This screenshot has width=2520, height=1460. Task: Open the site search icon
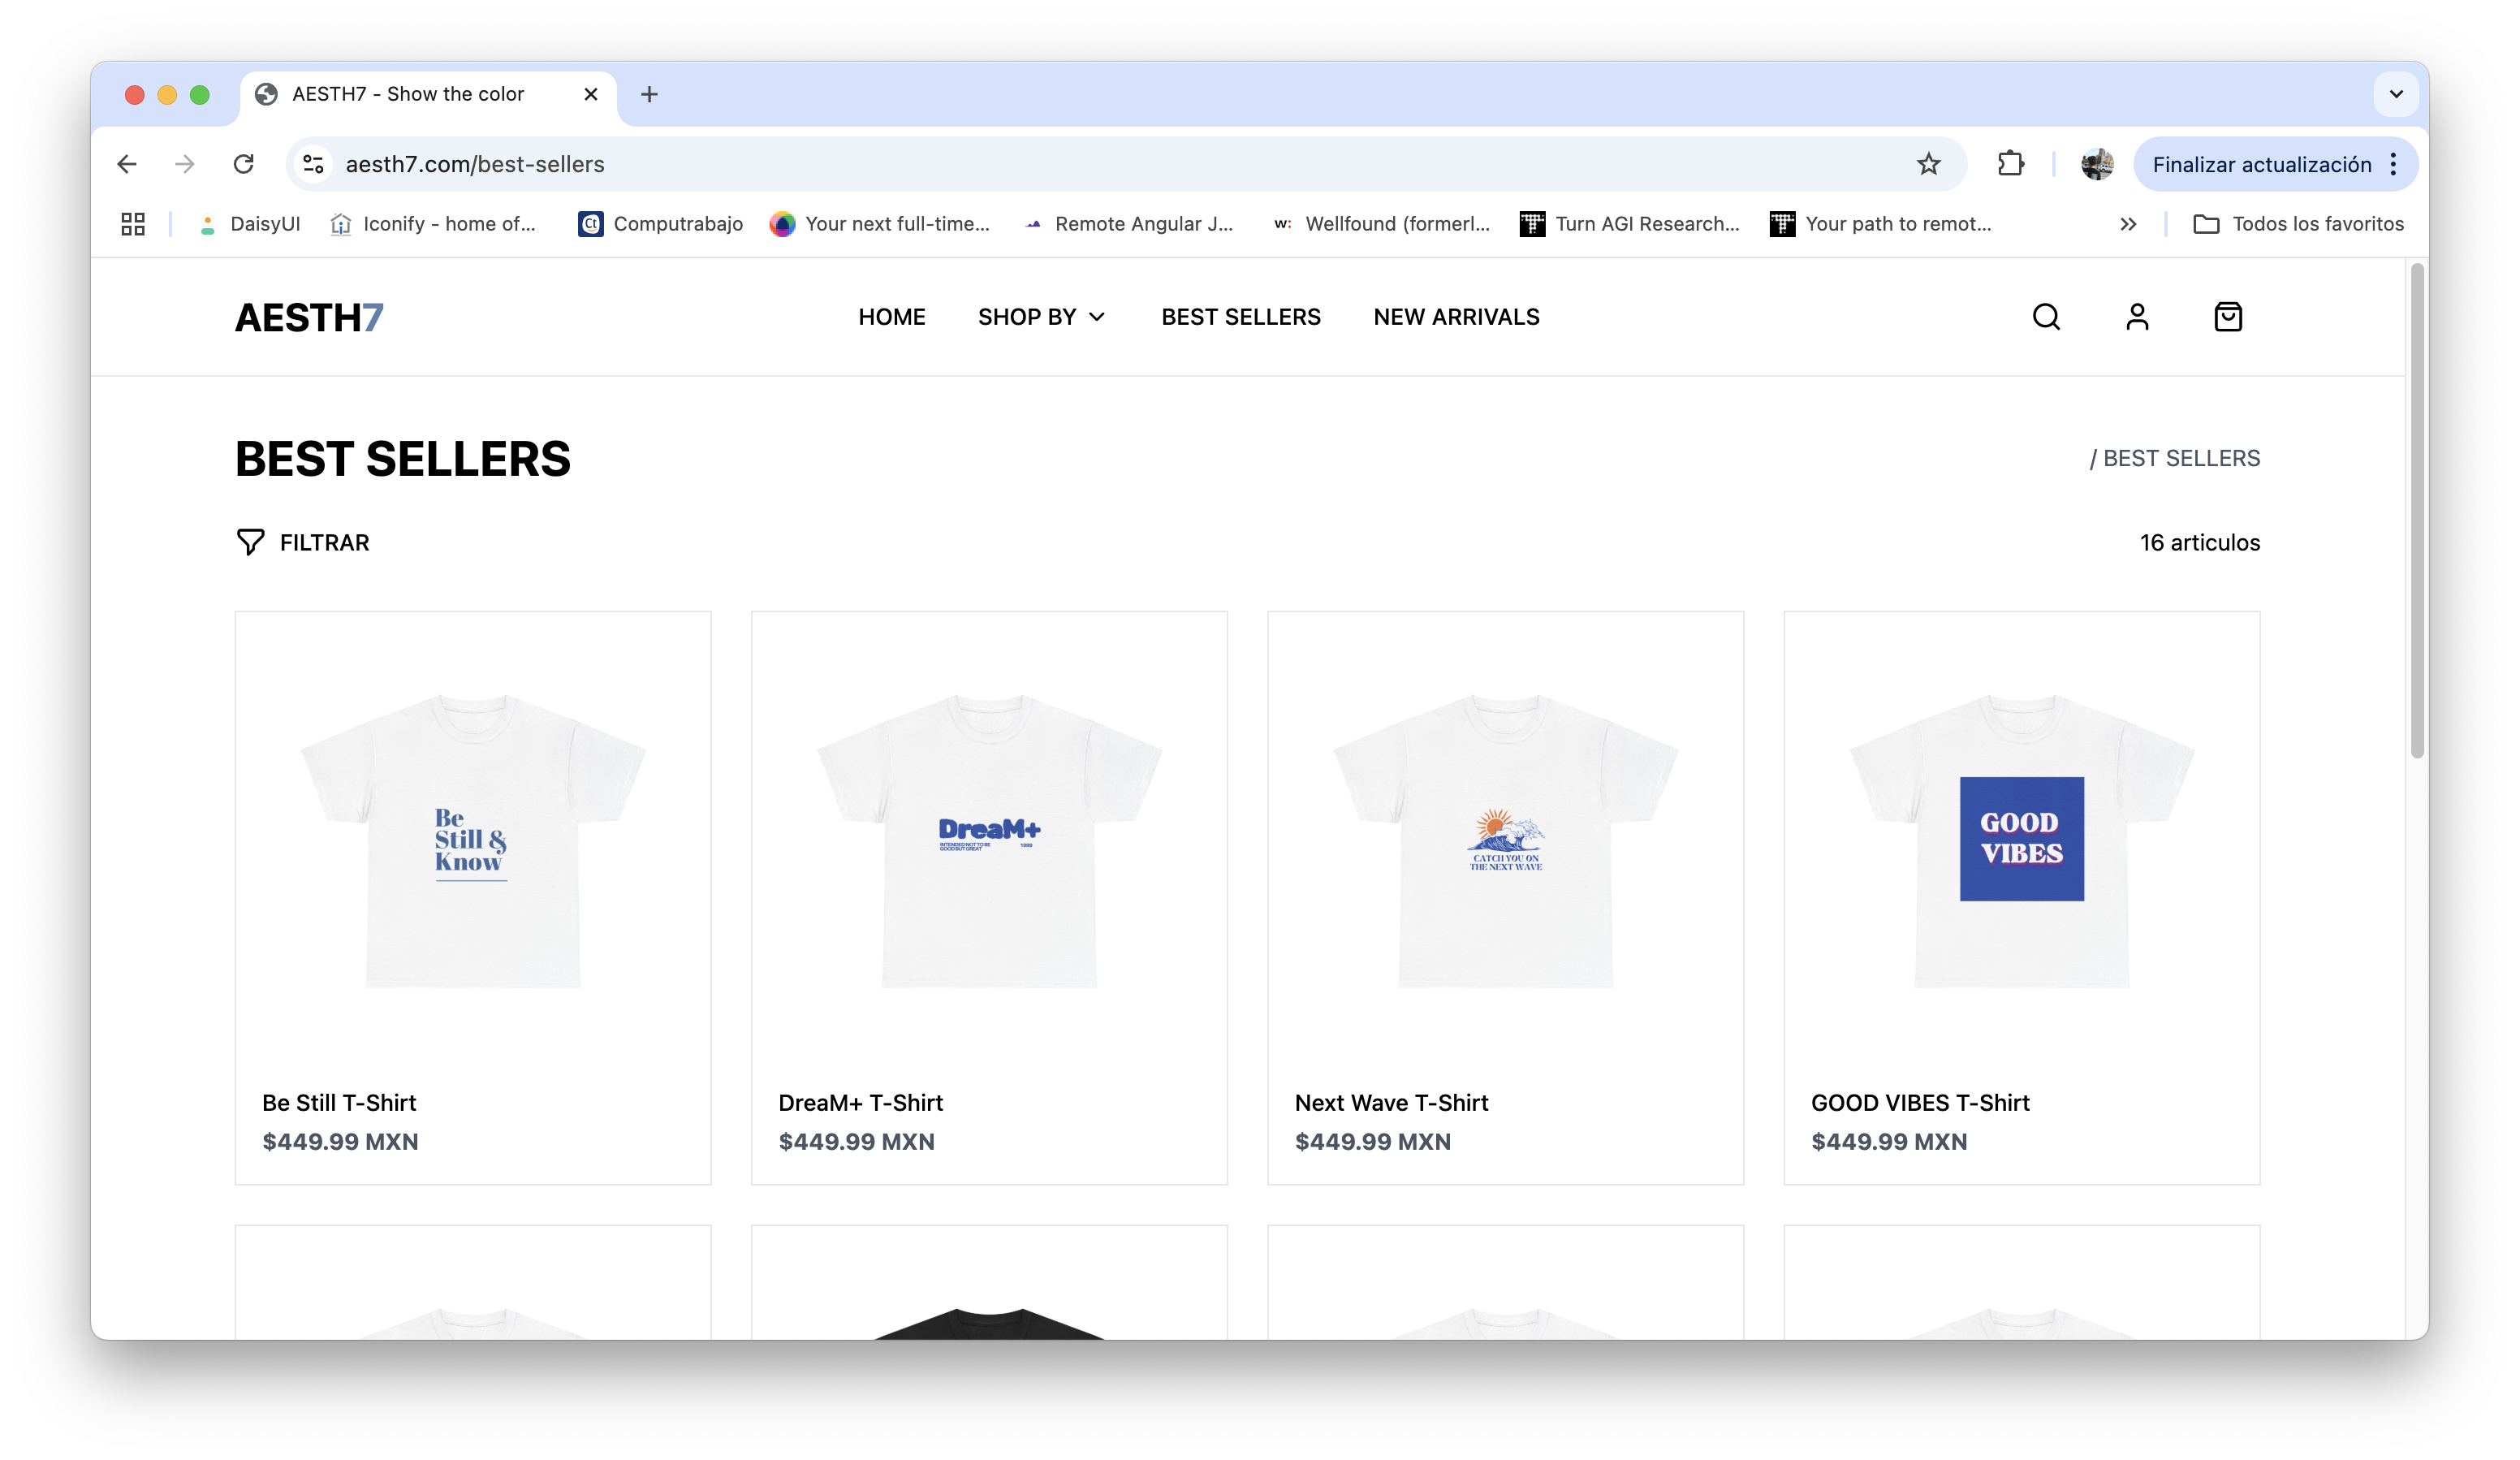point(2046,317)
